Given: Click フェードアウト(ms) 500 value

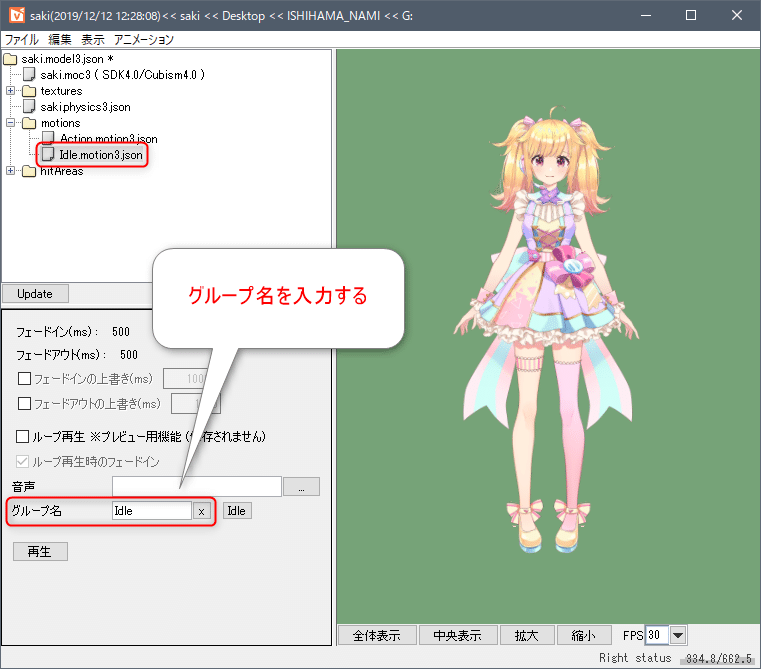Looking at the screenshot, I should pos(129,355).
